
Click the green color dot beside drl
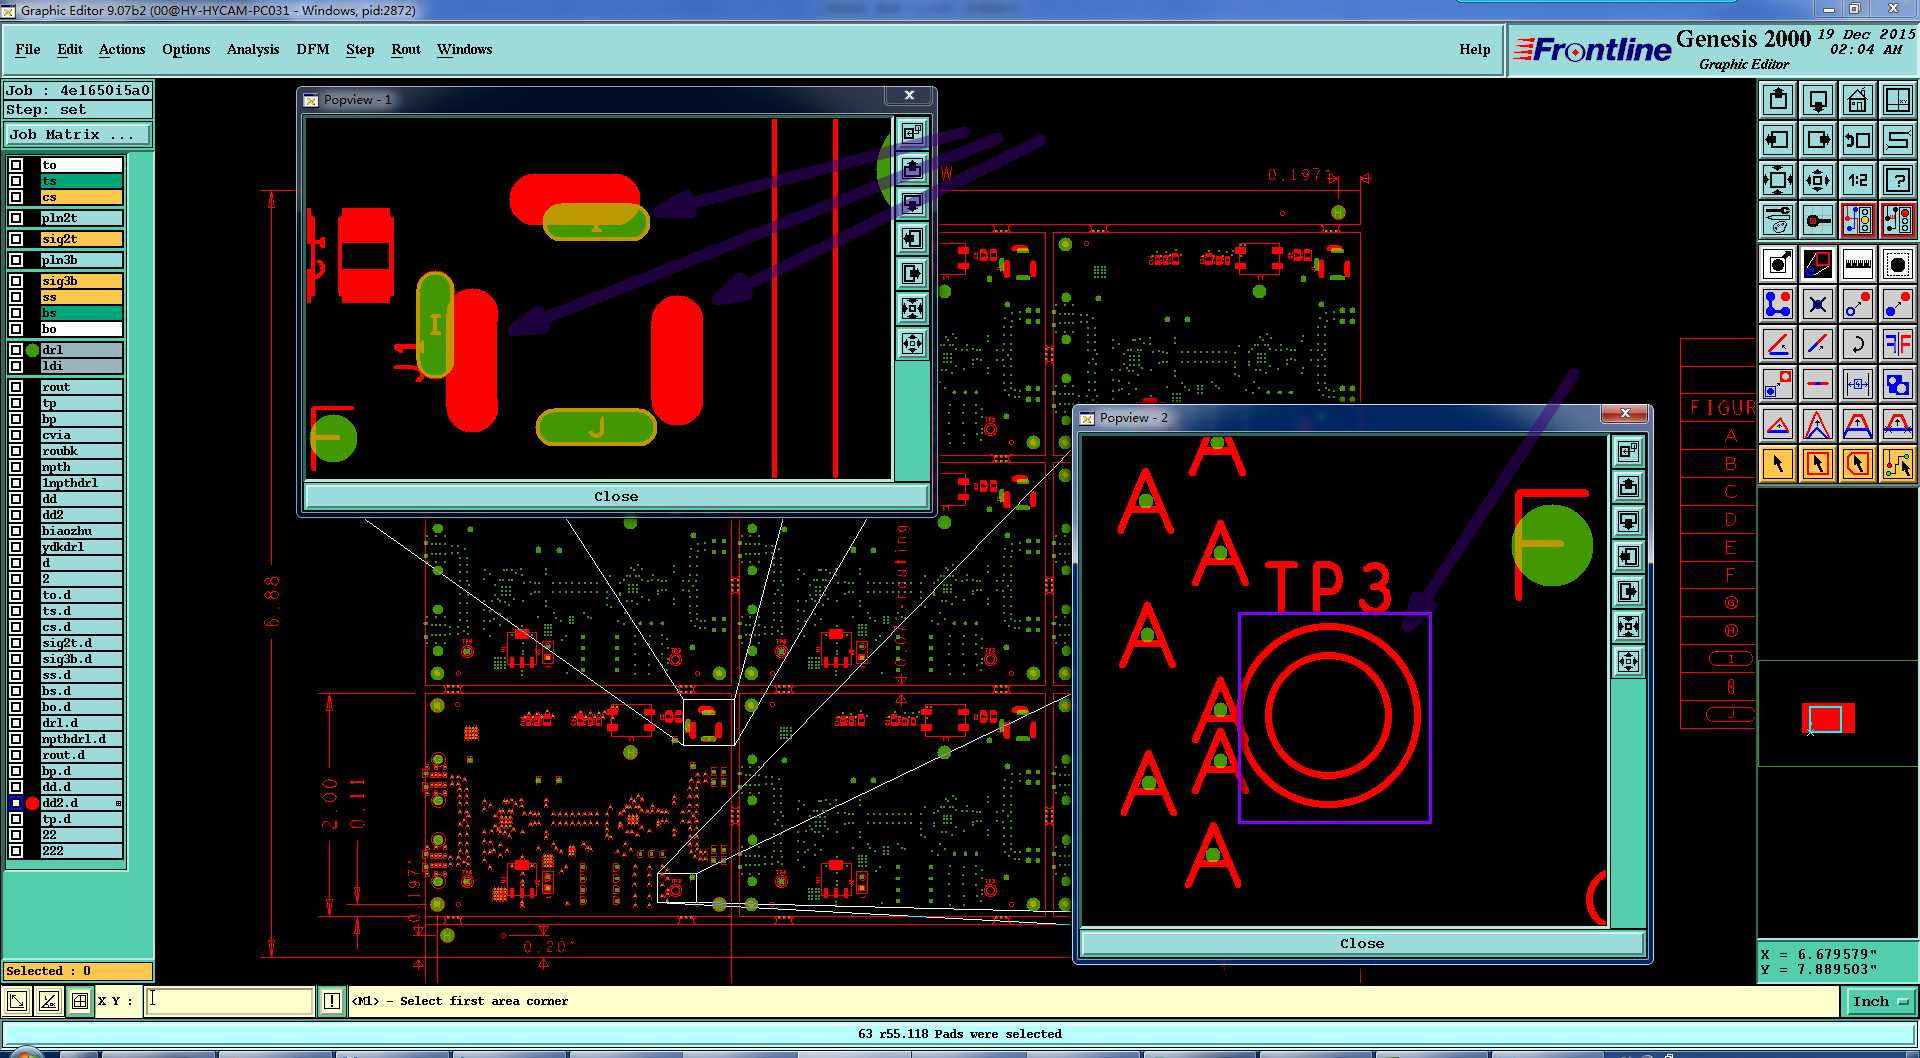[32, 350]
